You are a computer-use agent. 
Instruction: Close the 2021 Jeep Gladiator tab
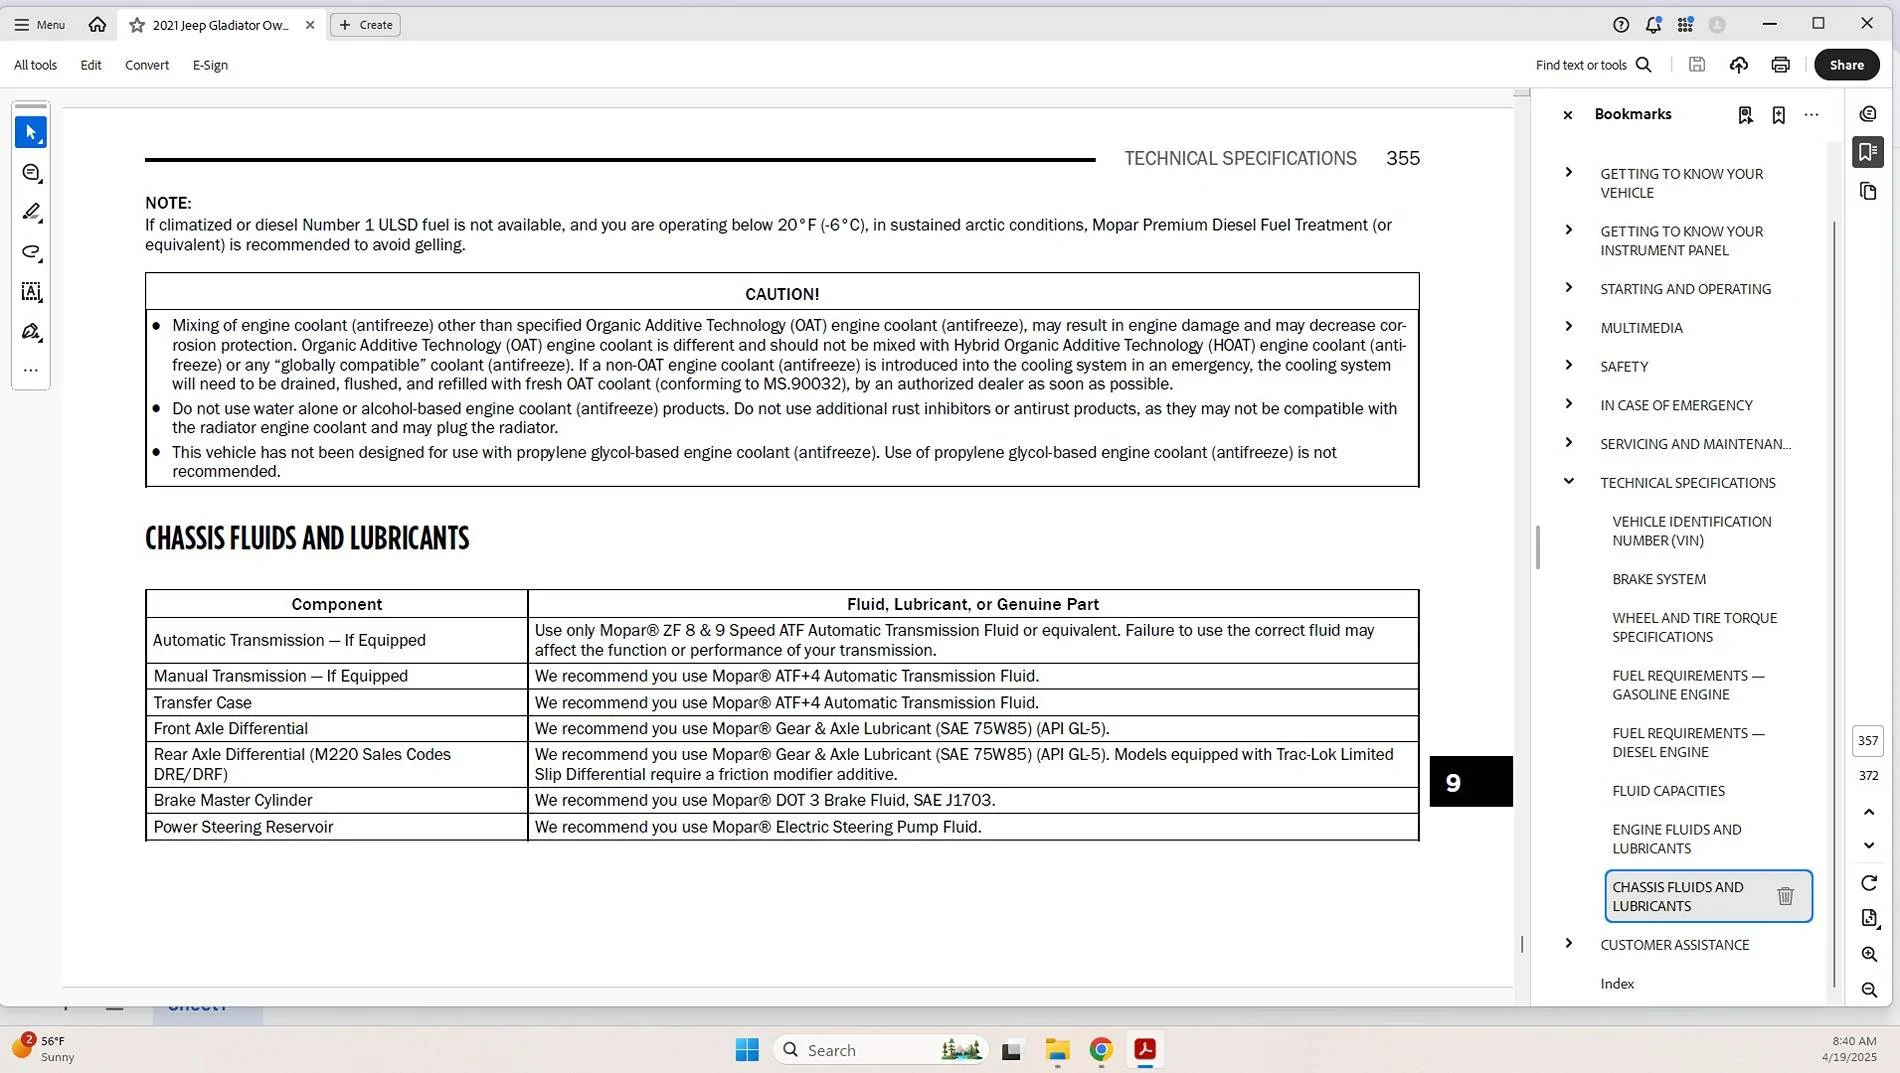tap(310, 25)
